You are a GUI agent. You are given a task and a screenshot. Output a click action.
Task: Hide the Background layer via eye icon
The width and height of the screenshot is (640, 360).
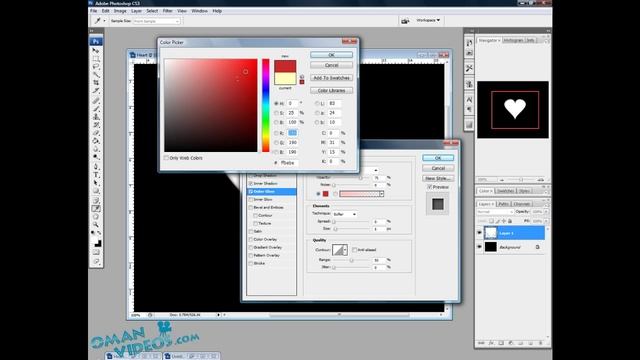coord(480,247)
